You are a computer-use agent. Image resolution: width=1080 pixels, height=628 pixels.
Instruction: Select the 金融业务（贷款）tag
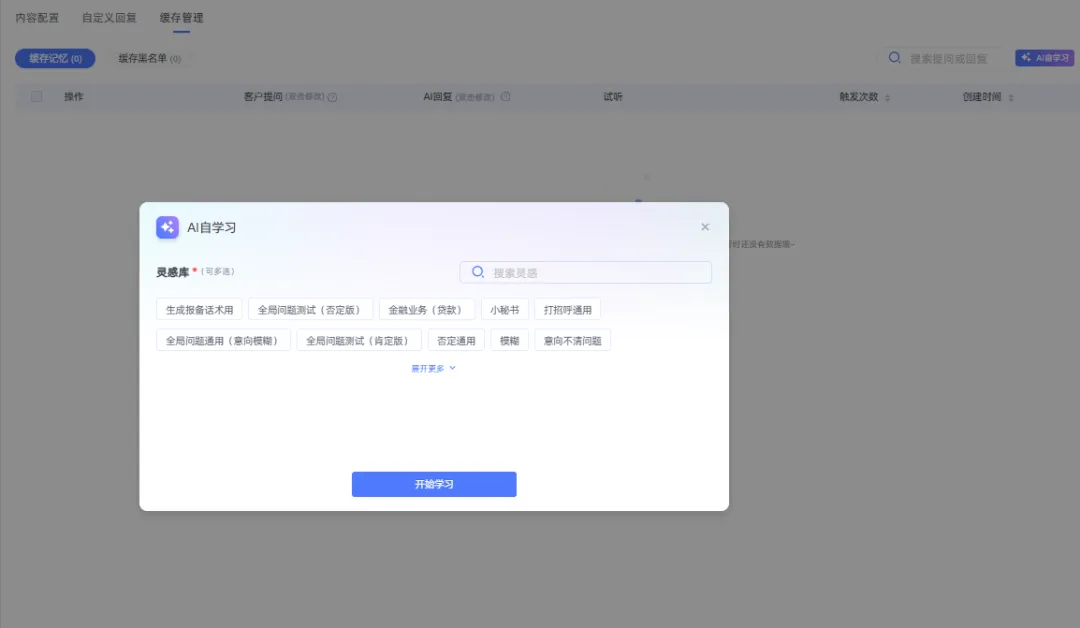[426, 310]
